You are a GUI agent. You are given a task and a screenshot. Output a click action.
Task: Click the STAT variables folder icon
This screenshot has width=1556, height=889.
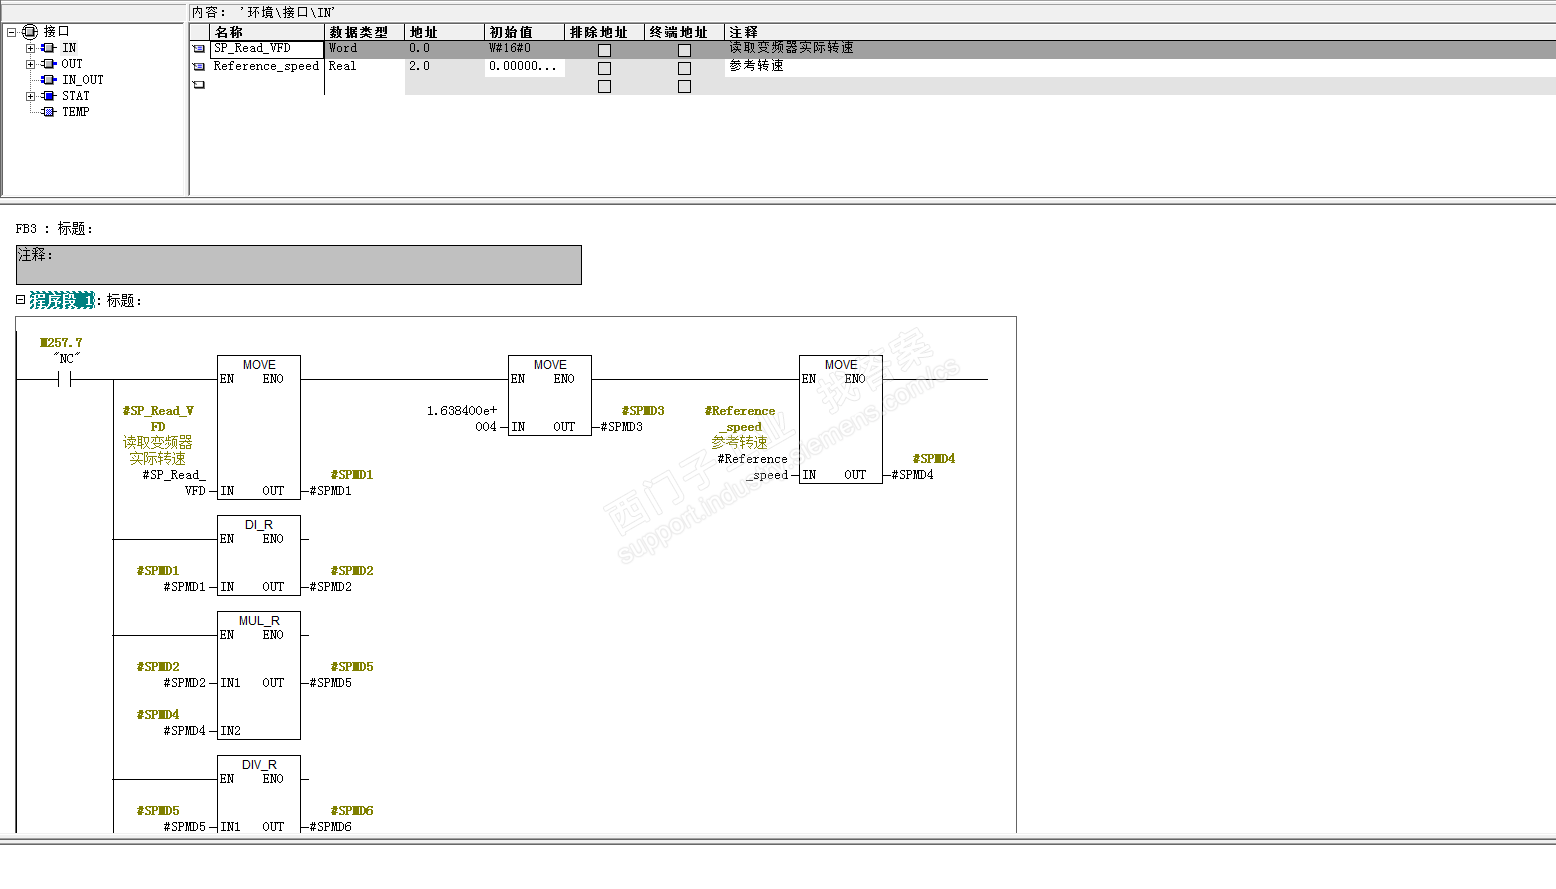[48, 96]
